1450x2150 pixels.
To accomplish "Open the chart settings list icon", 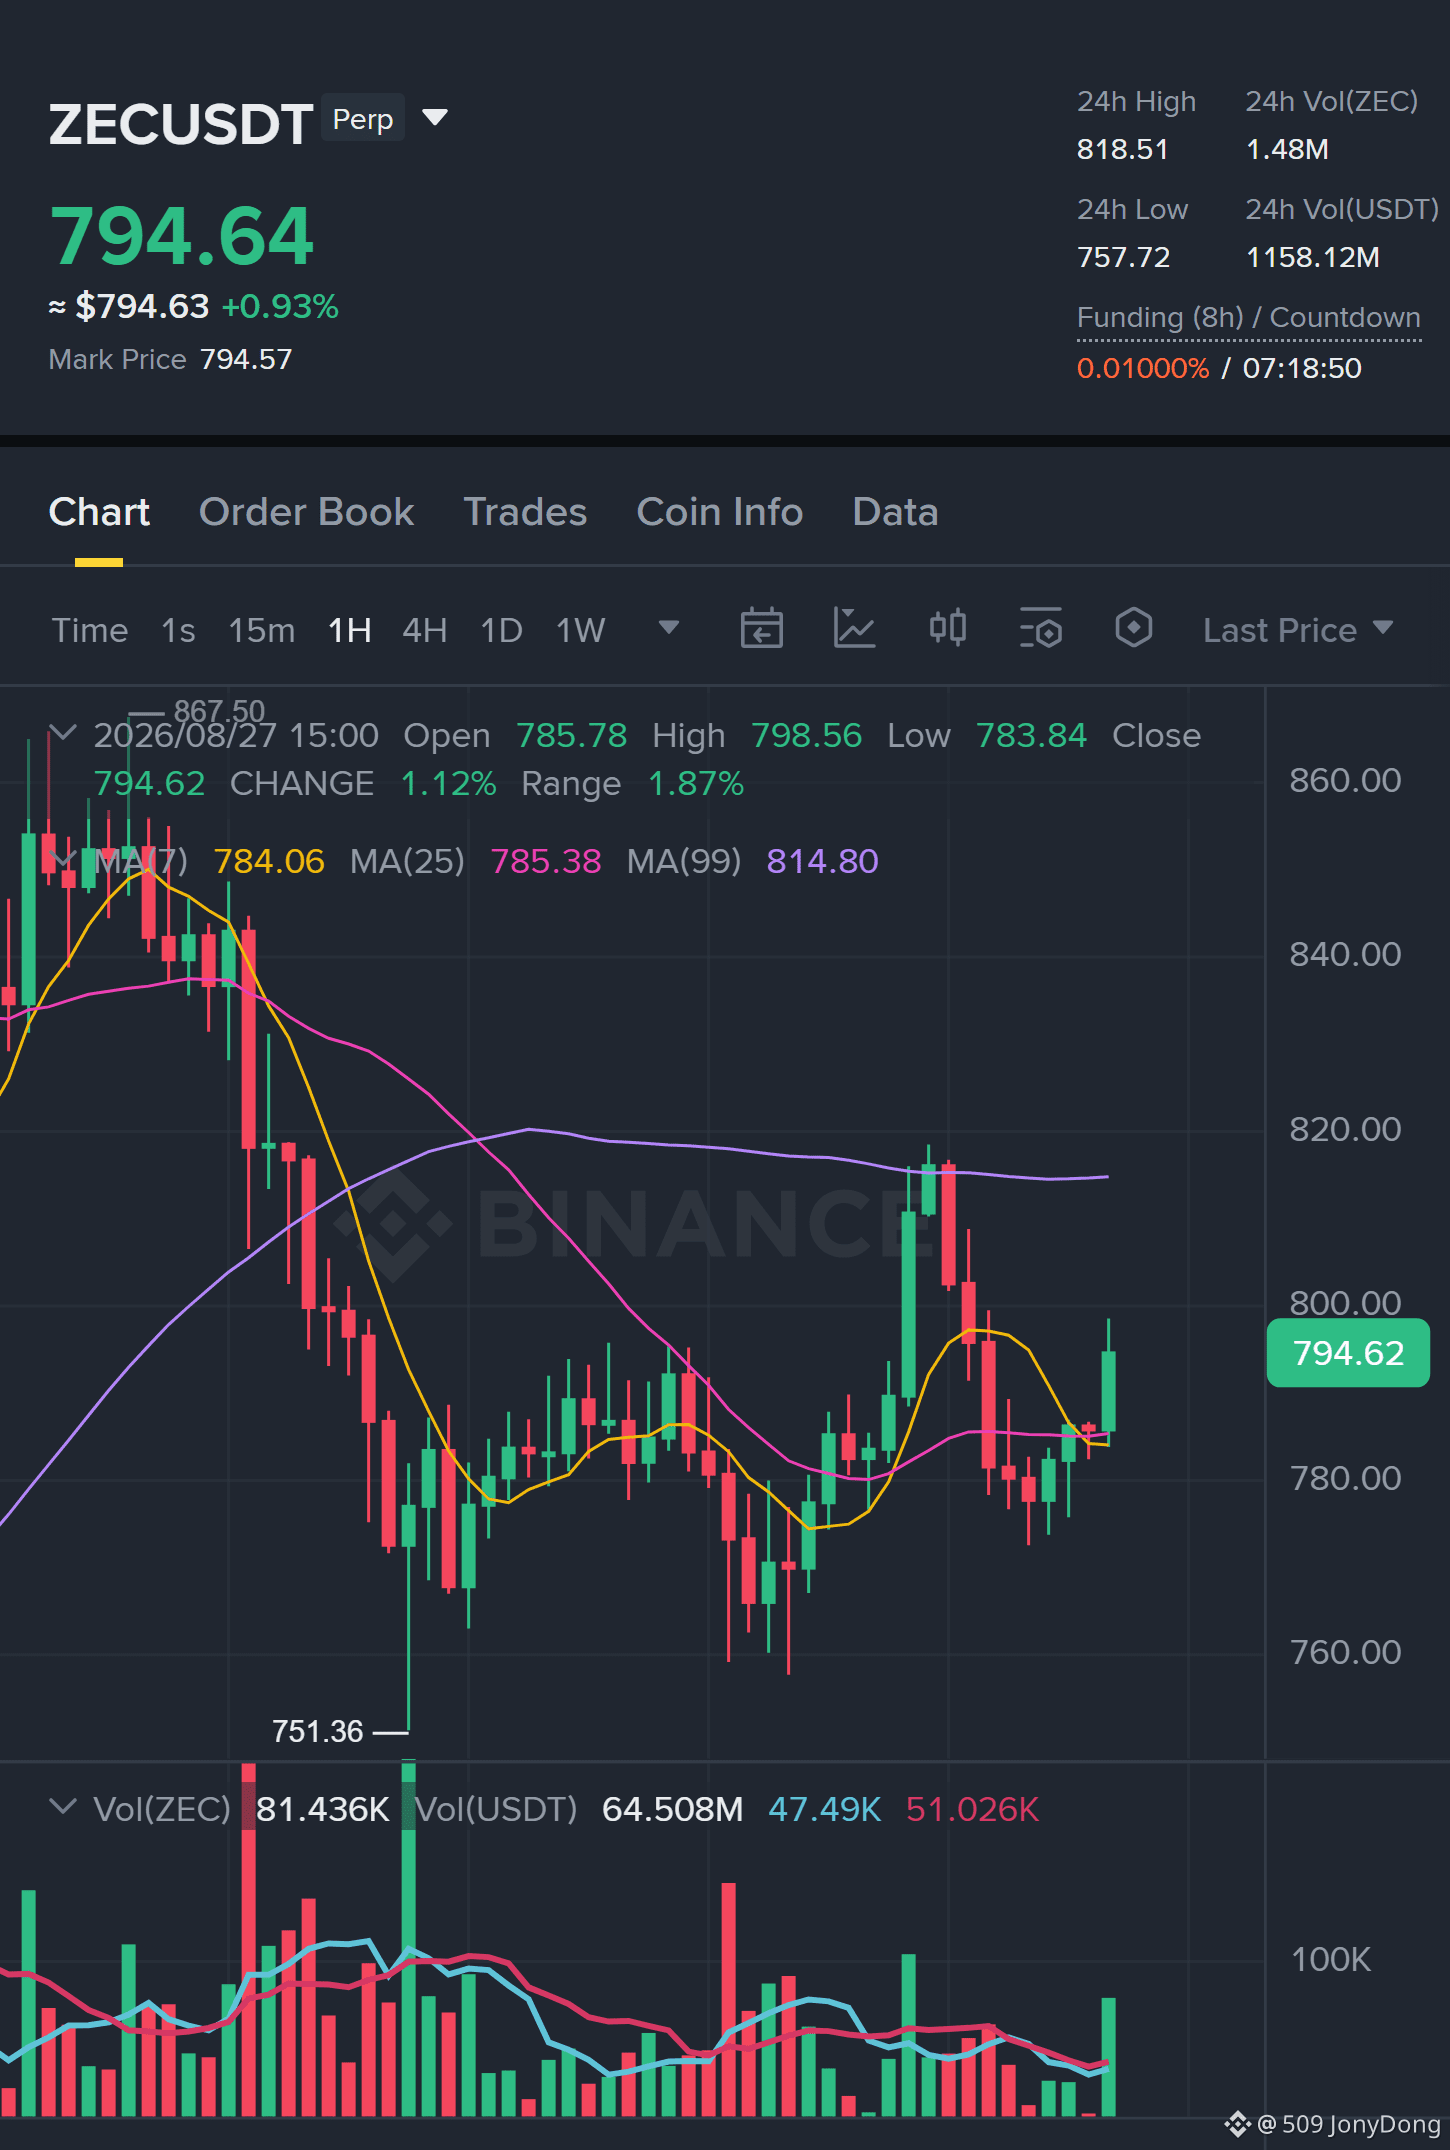I will [1040, 629].
